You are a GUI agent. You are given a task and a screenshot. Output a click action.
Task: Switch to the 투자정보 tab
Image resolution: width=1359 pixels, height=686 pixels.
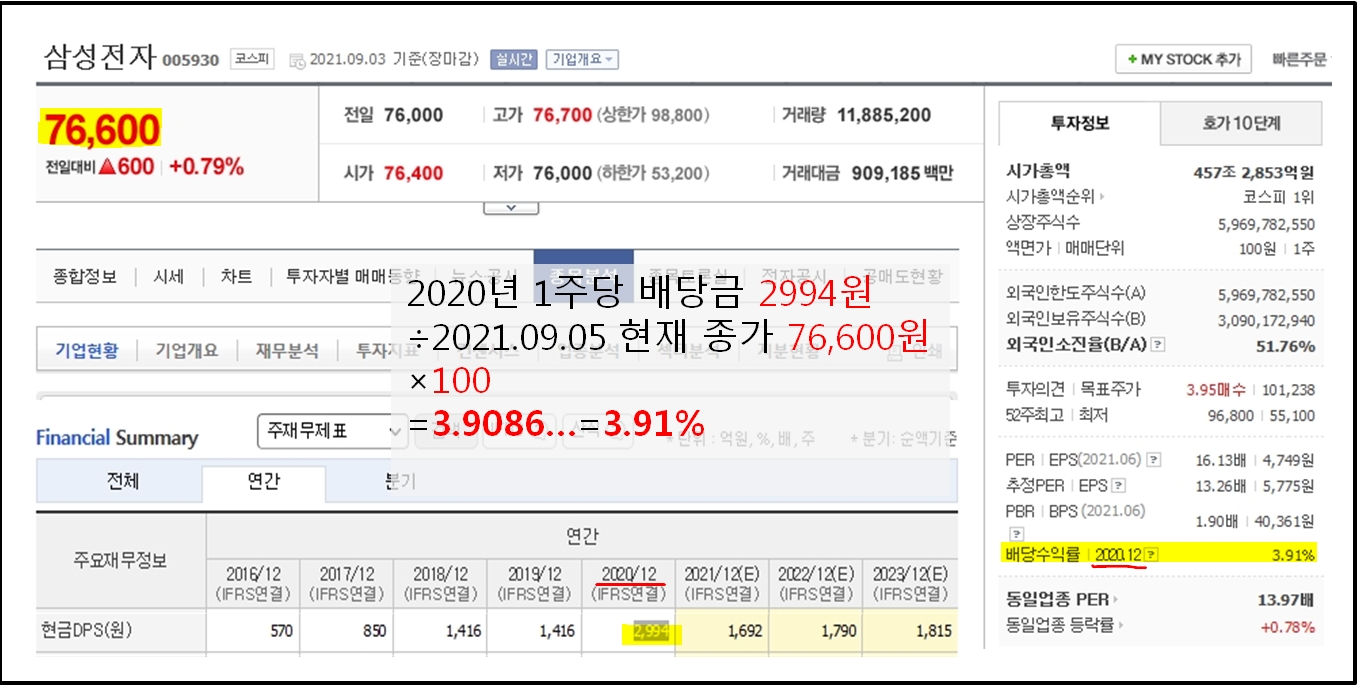click(x=1079, y=124)
